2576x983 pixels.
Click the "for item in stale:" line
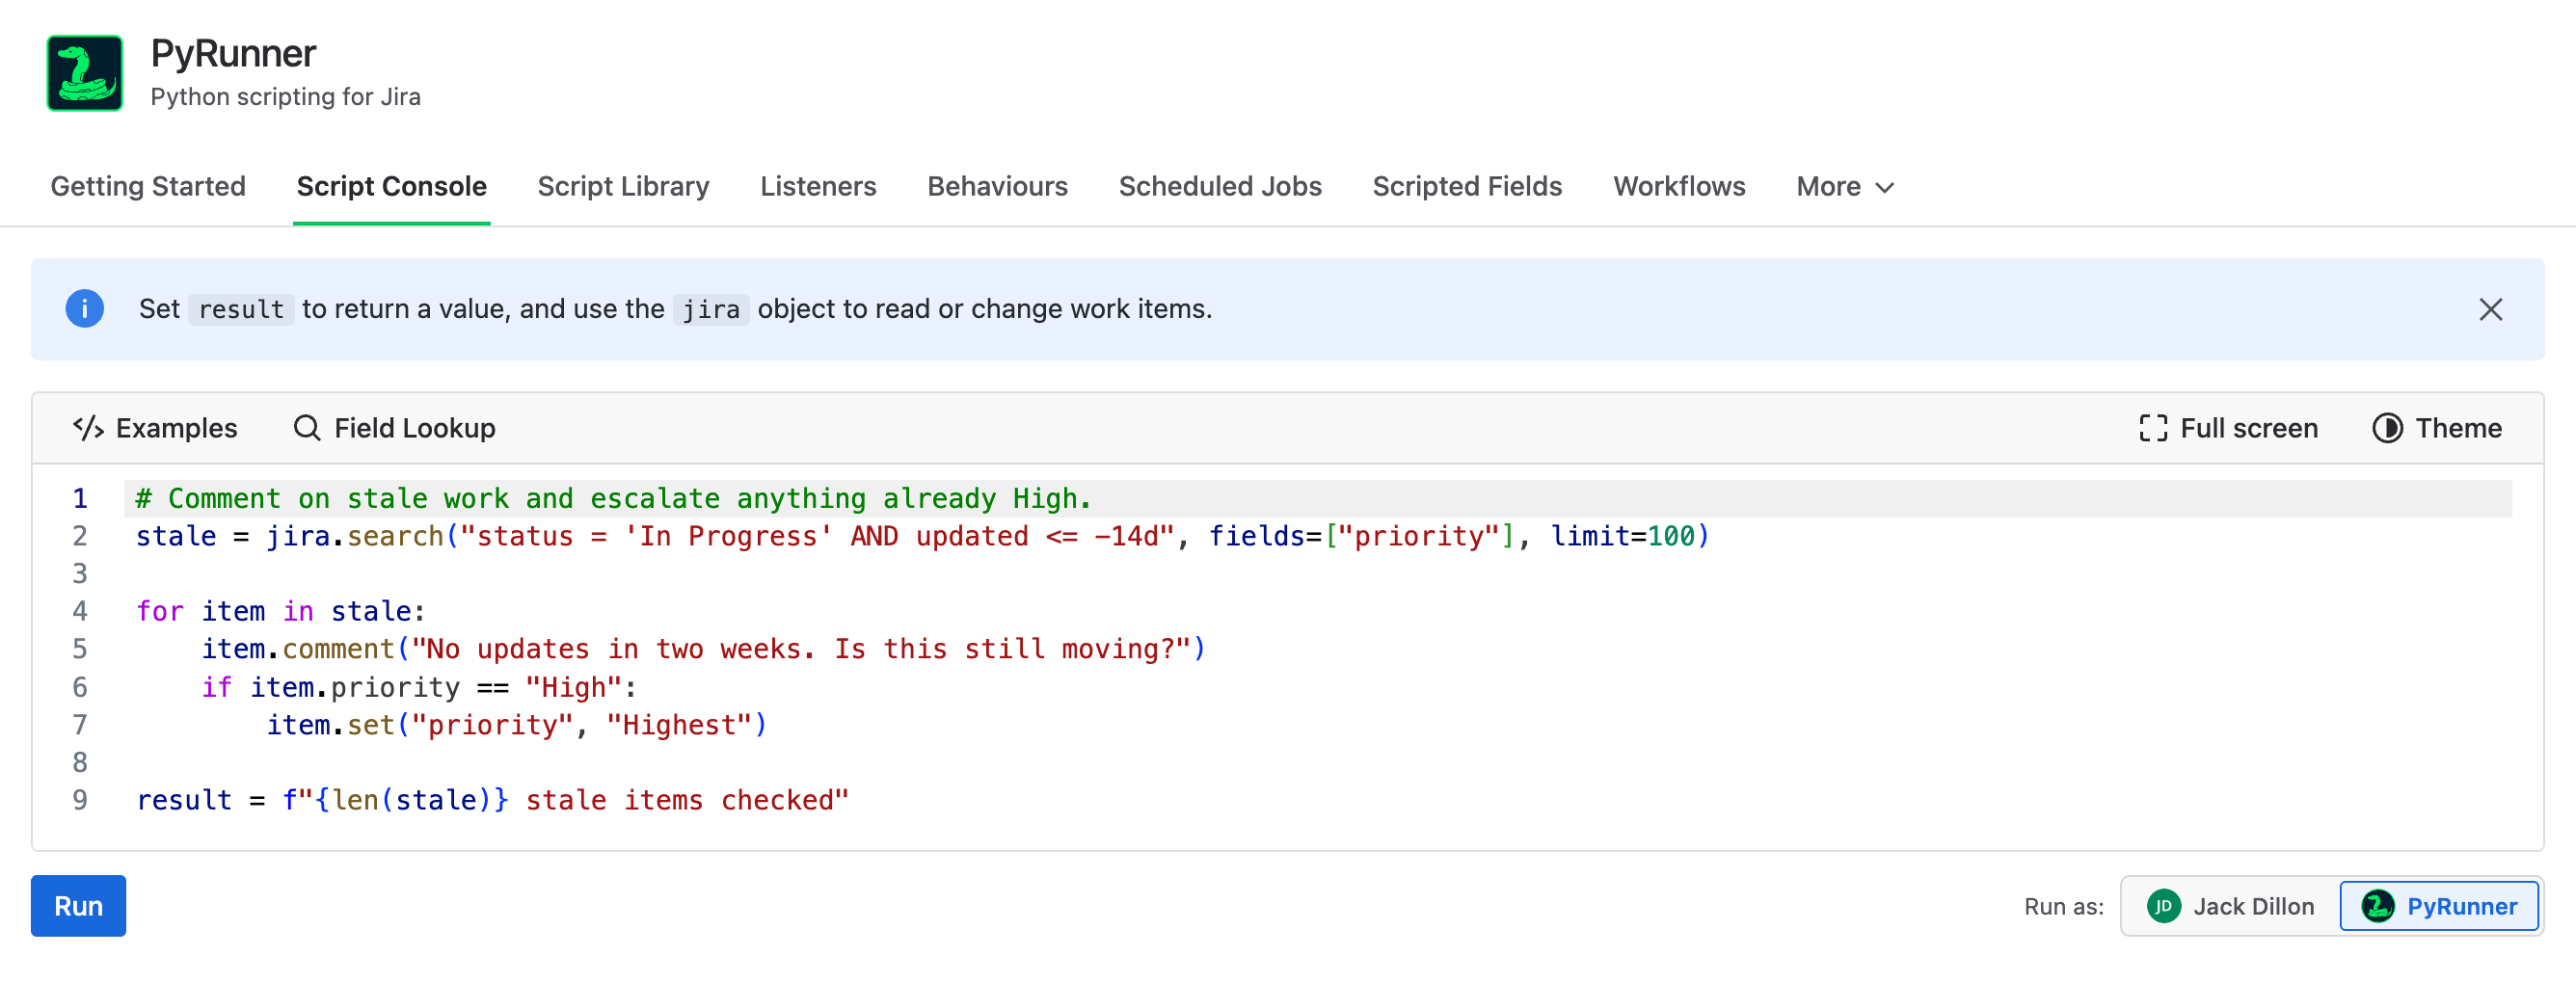(x=281, y=611)
